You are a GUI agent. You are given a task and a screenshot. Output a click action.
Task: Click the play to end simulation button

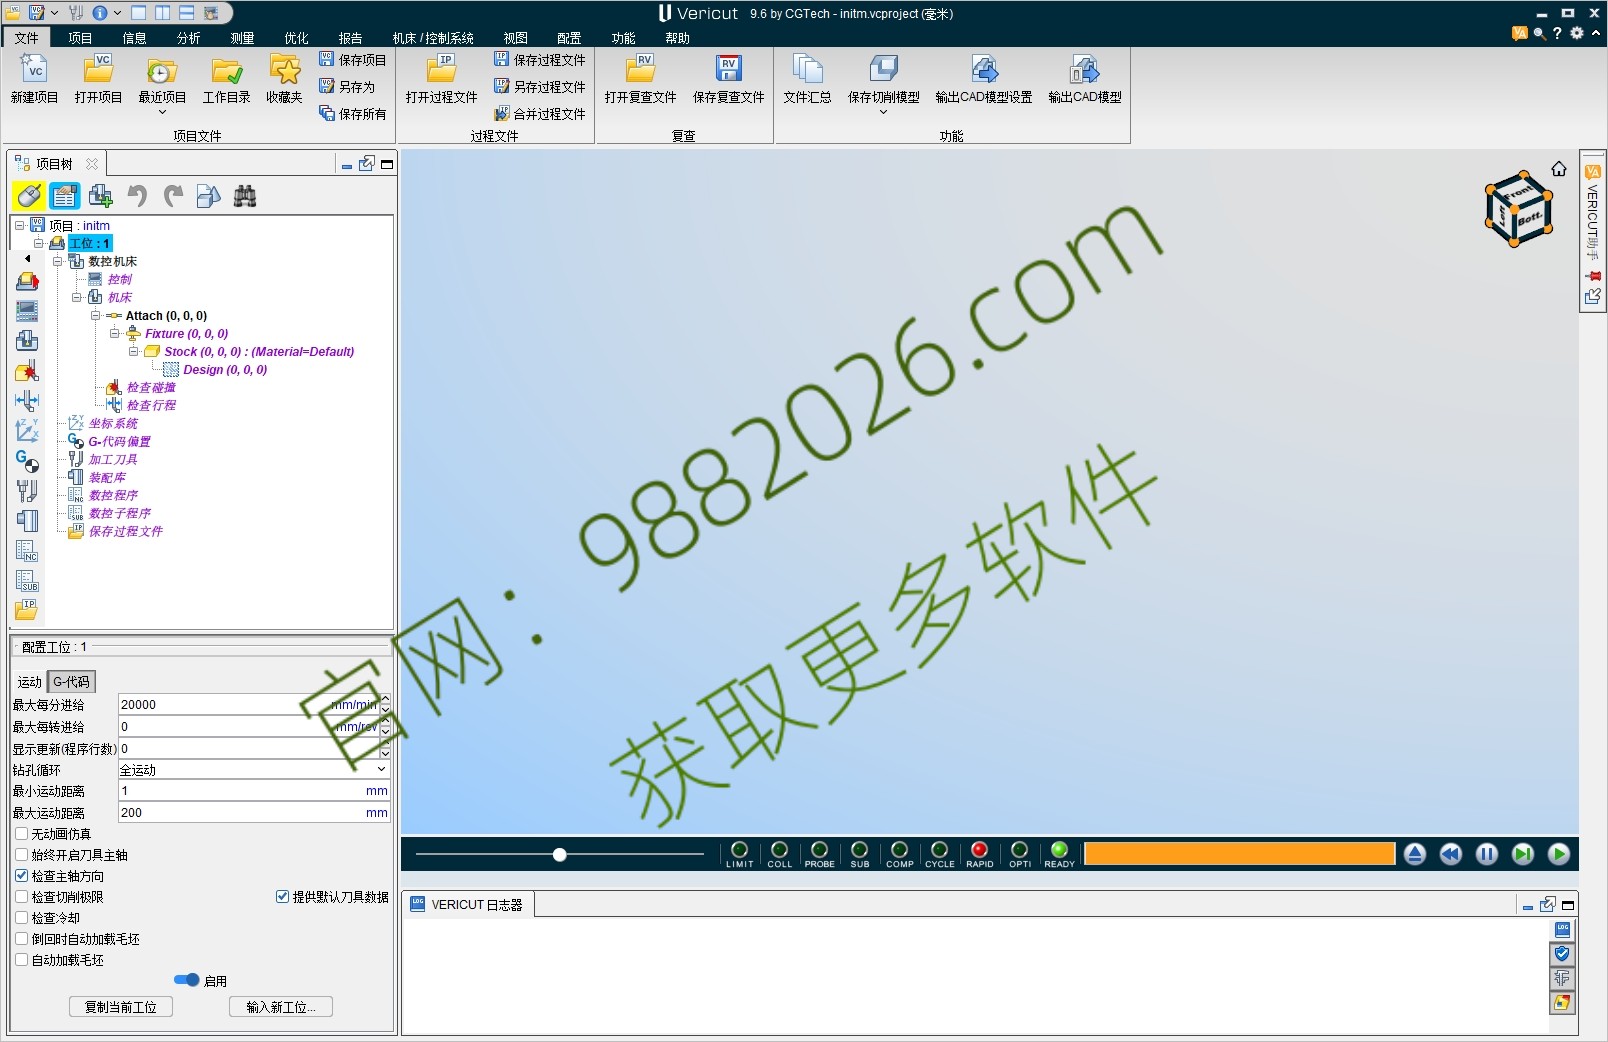click(1558, 854)
